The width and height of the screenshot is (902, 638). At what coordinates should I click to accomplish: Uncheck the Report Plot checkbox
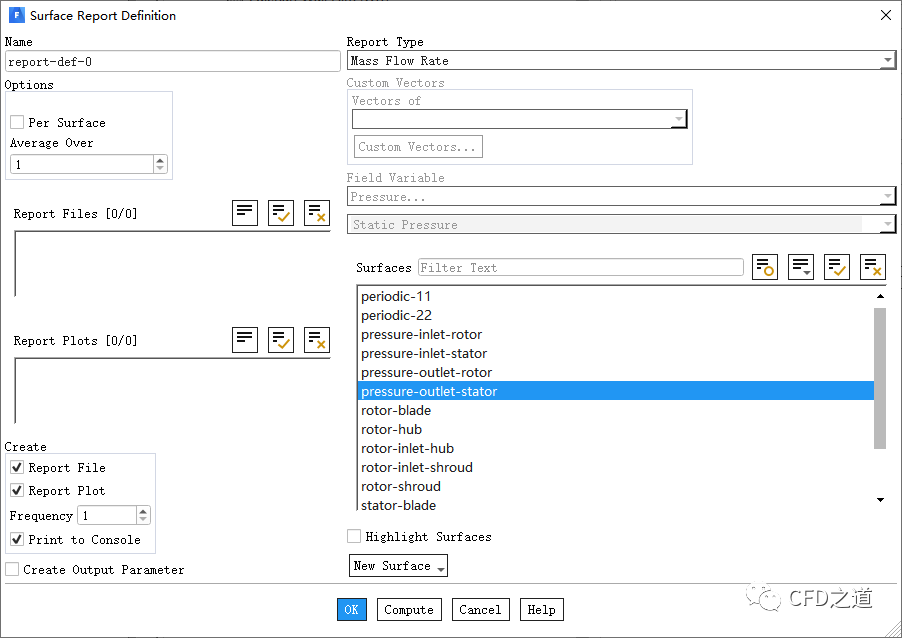click(x=17, y=491)
